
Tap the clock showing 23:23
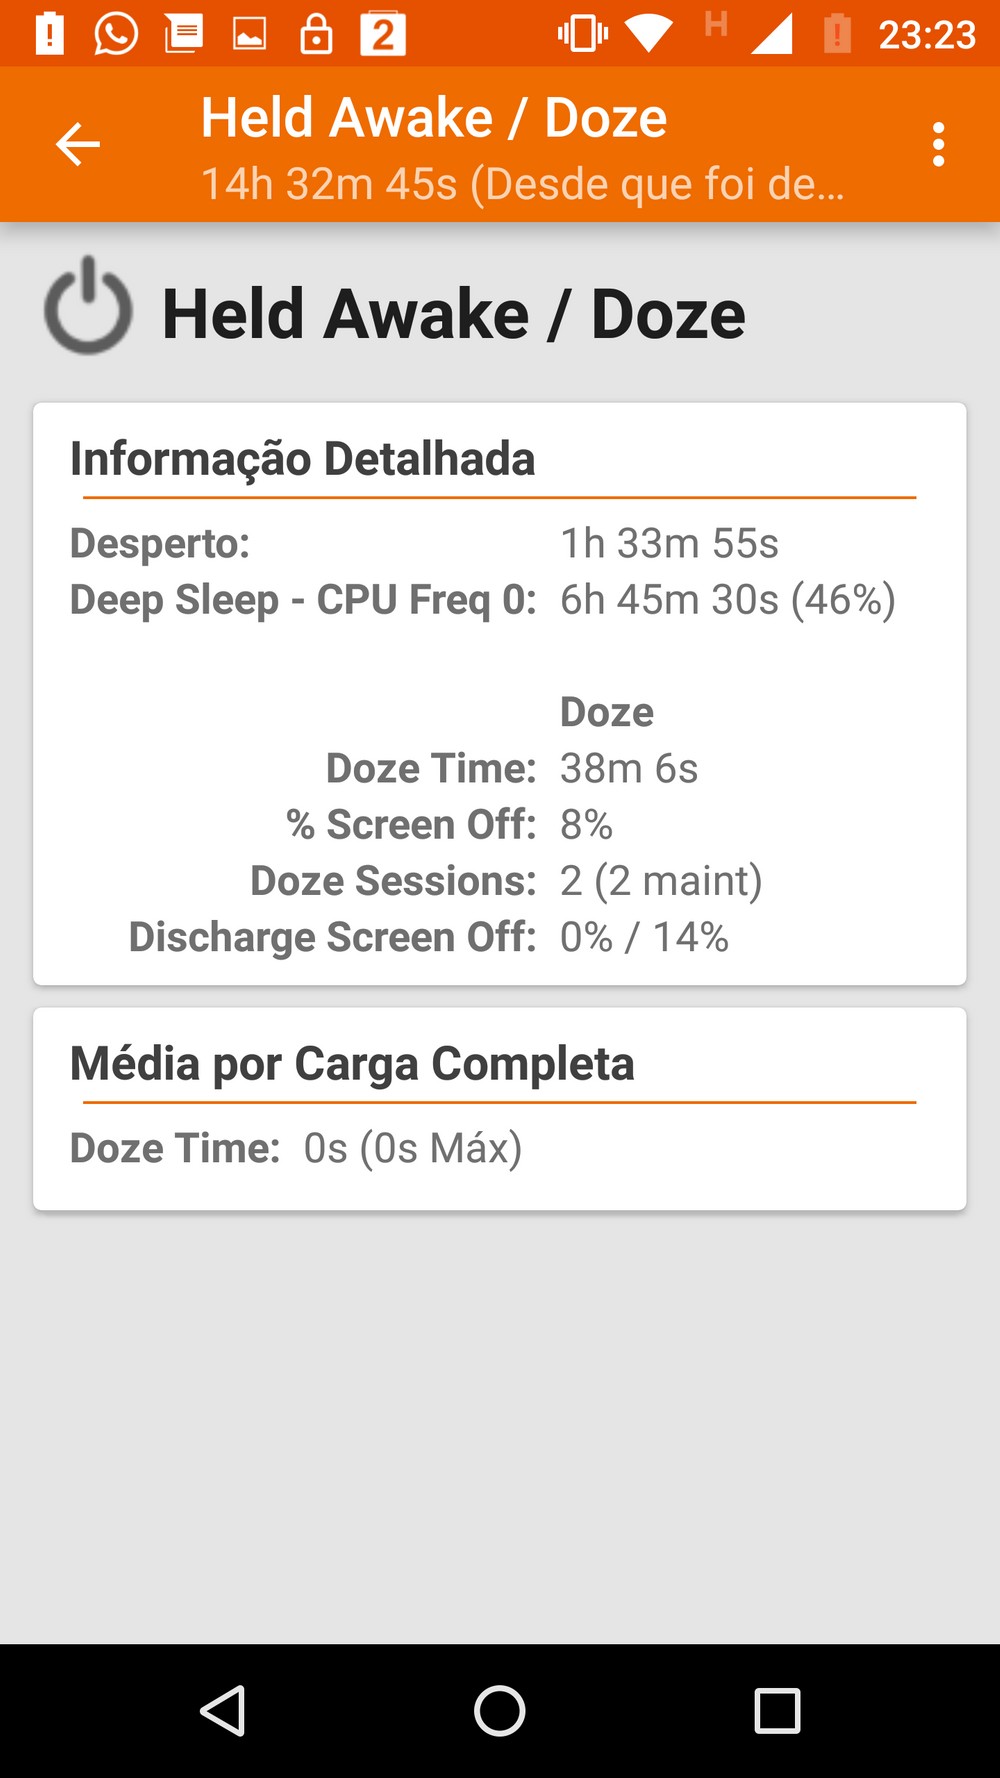click(x=926, y=35)
